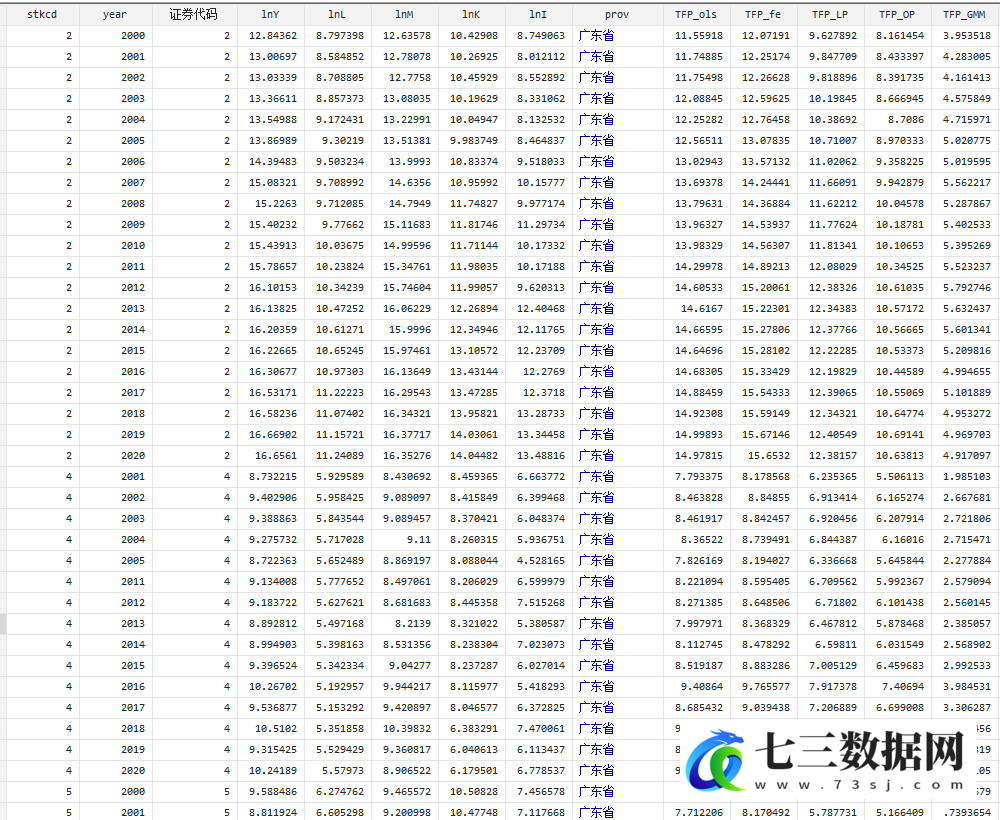Click the TFP_LP column header

coord(830,14)
